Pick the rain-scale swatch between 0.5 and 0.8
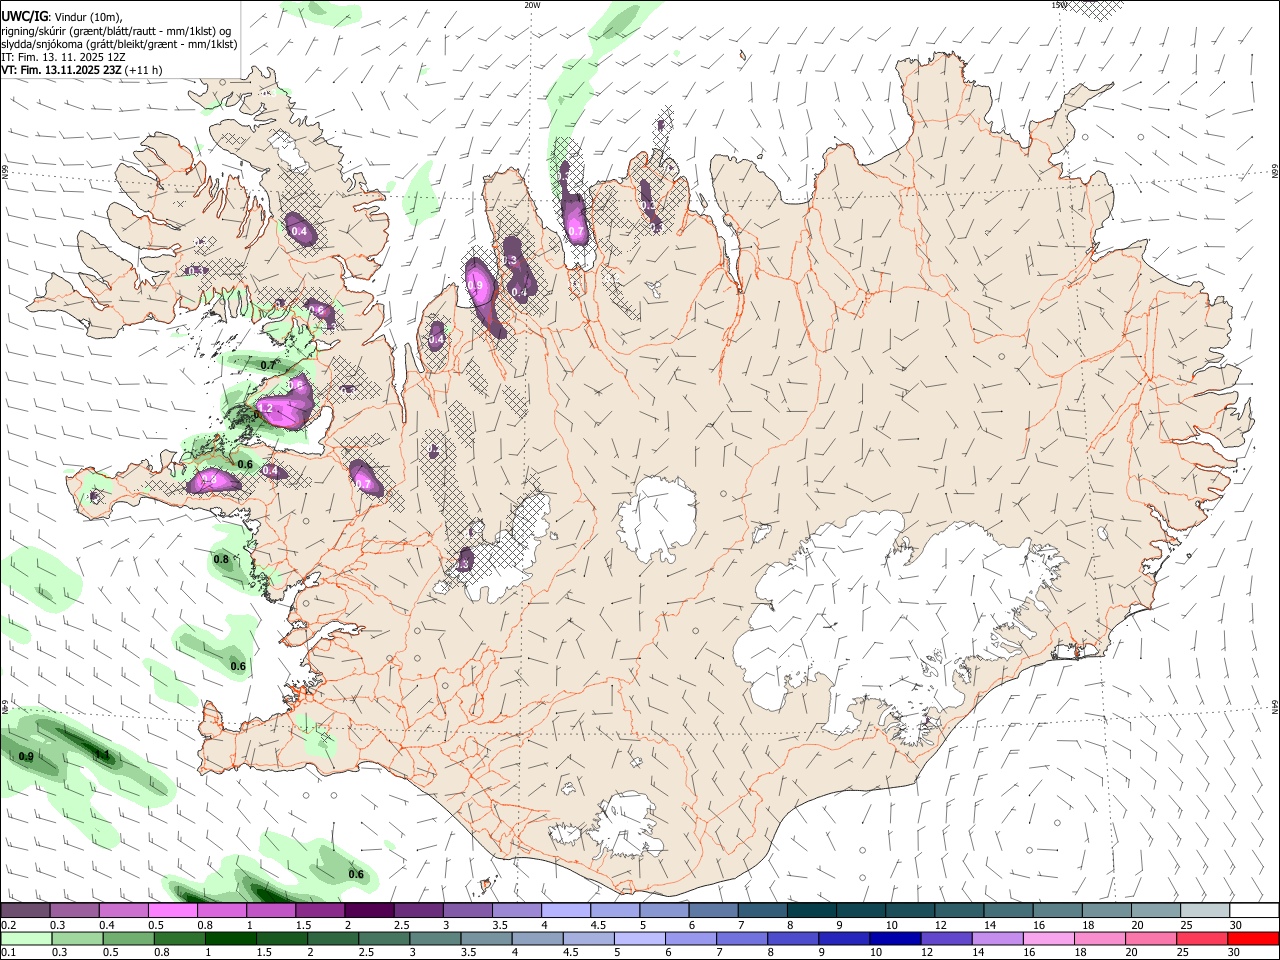This screenshot has width=1280, height=960. [x=128, y=939]
